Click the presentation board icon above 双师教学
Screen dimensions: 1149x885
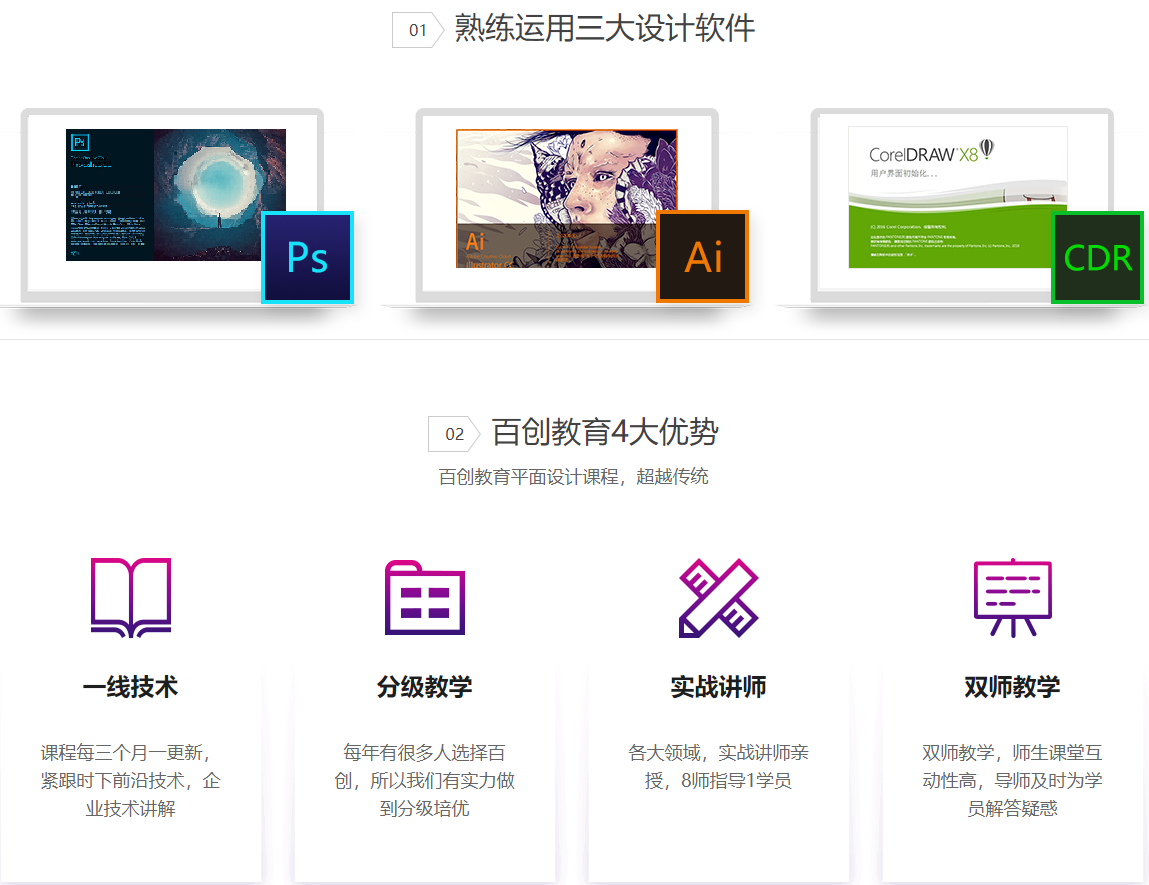tap(1013, 598)
